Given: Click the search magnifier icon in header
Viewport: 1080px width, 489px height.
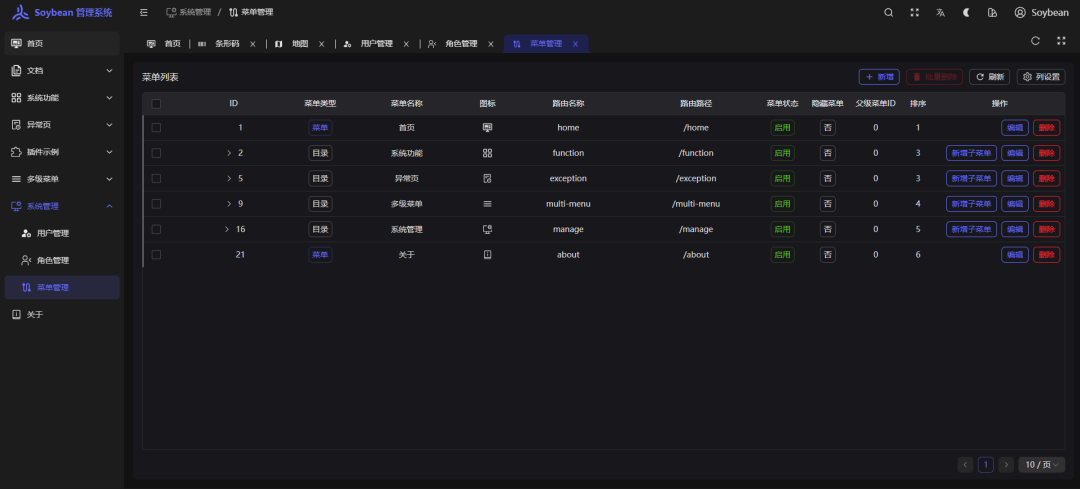Looking at the screenshot, I should 889,13.
